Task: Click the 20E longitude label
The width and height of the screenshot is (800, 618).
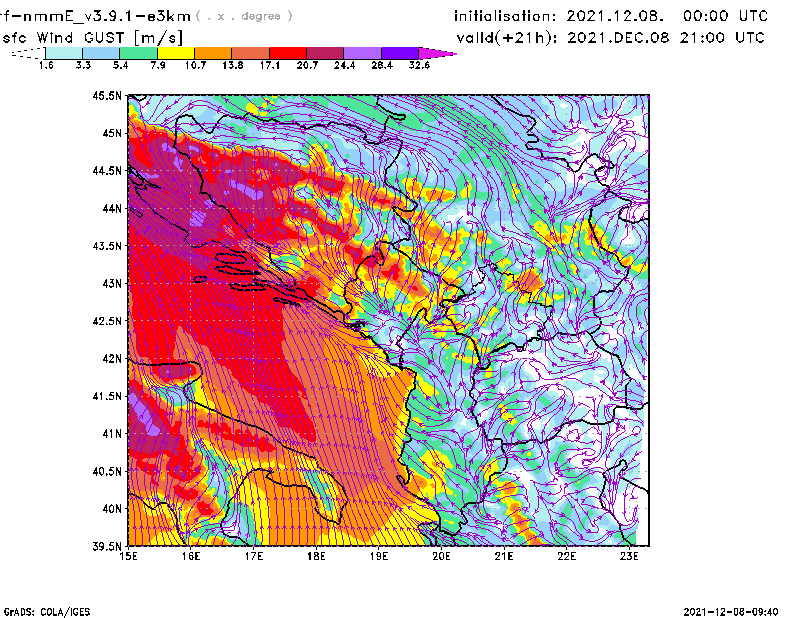Action: tap(441, 556)
